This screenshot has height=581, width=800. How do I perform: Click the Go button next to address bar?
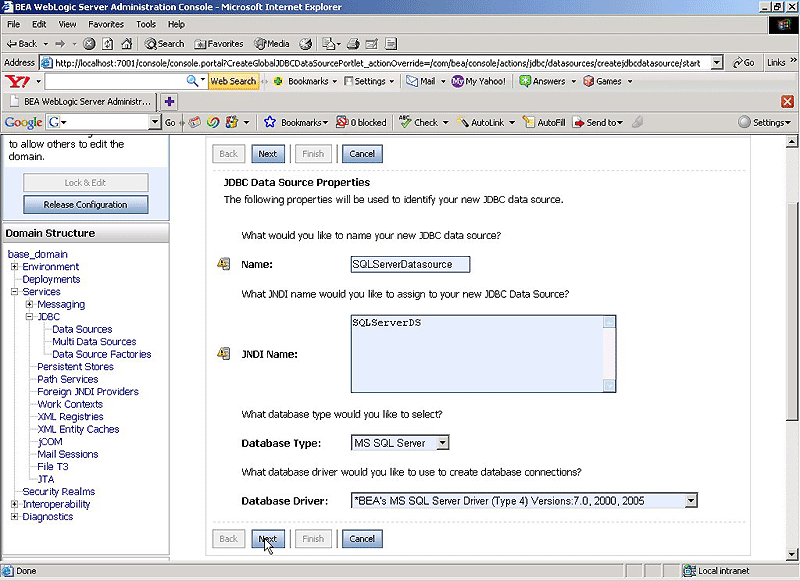[x=743, y=63]
